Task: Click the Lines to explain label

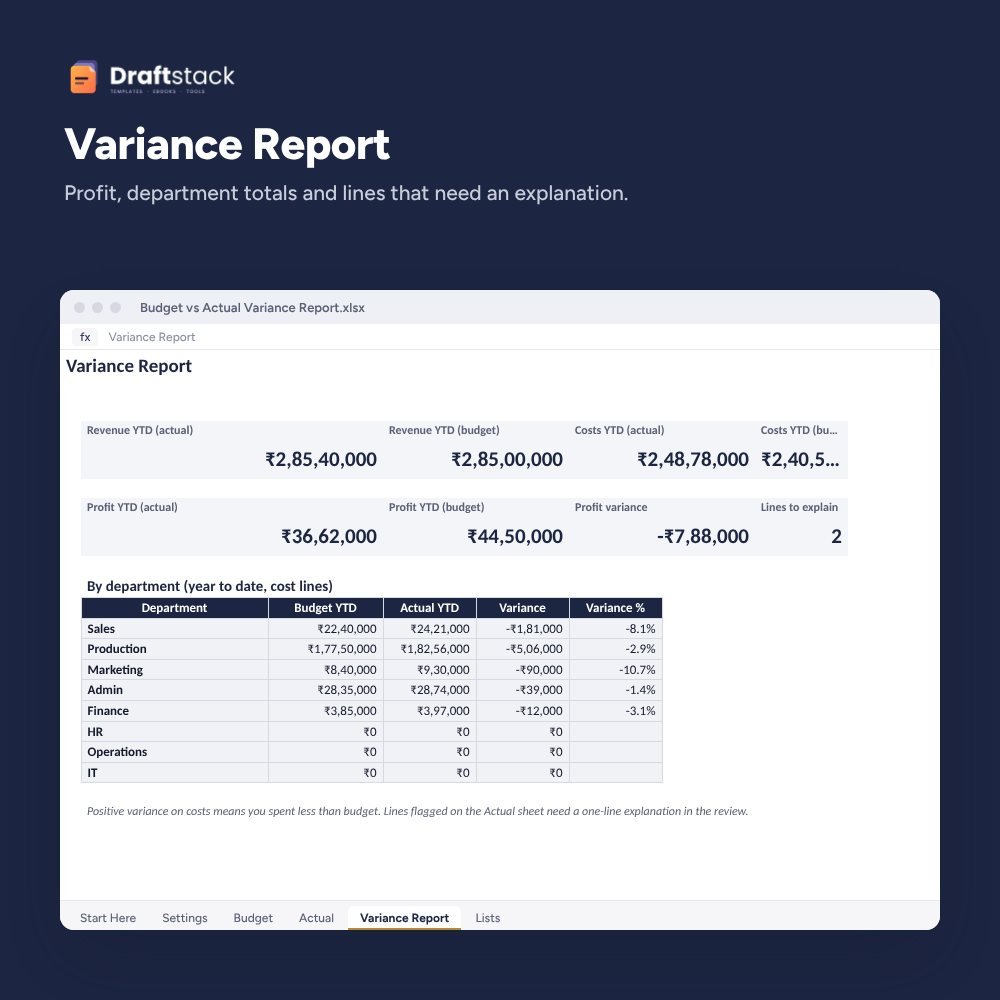Action: 799,508
